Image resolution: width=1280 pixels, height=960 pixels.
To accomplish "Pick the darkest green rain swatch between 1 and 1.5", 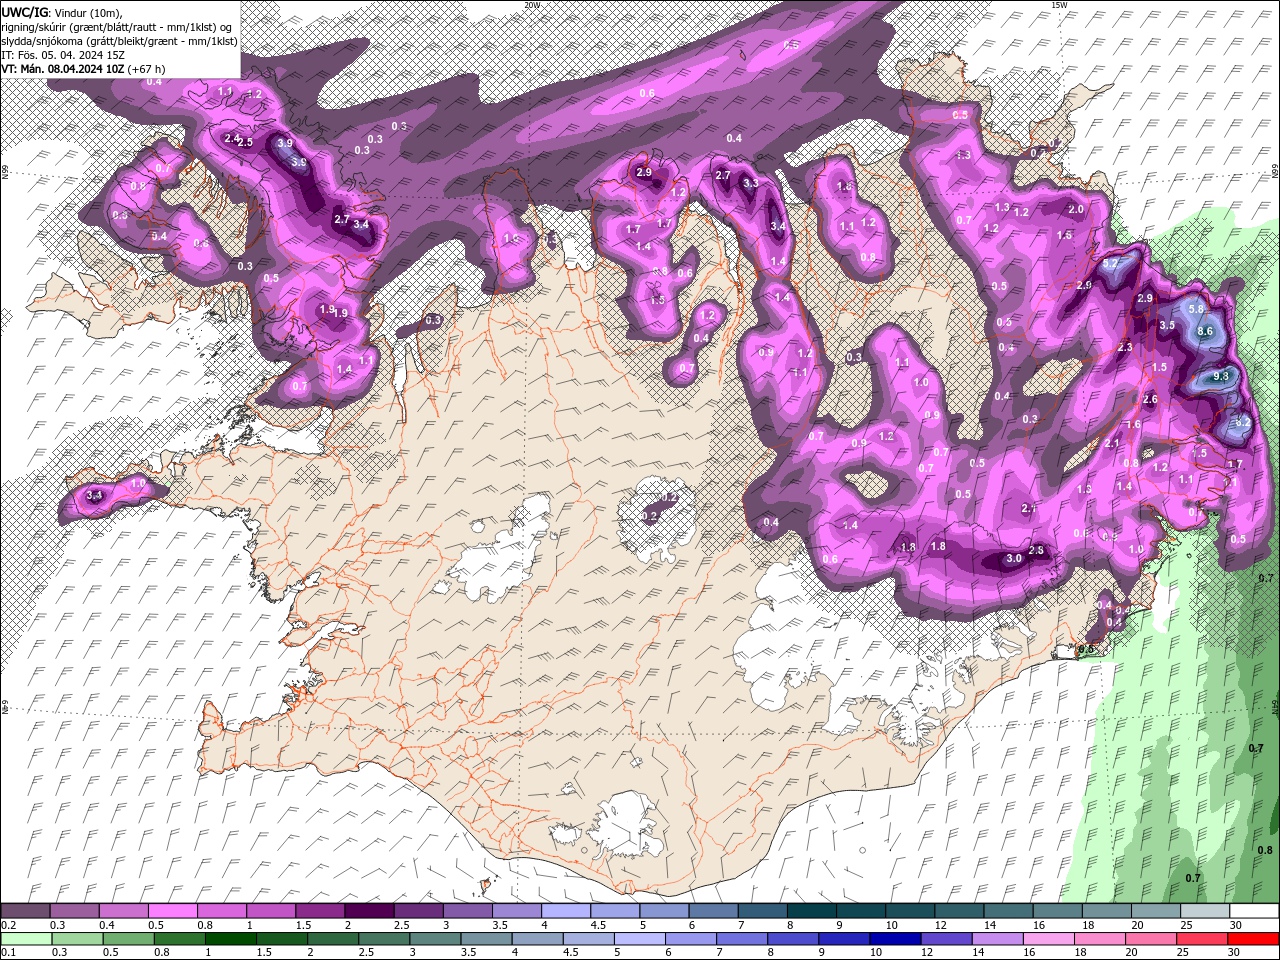I will (230, 939).
